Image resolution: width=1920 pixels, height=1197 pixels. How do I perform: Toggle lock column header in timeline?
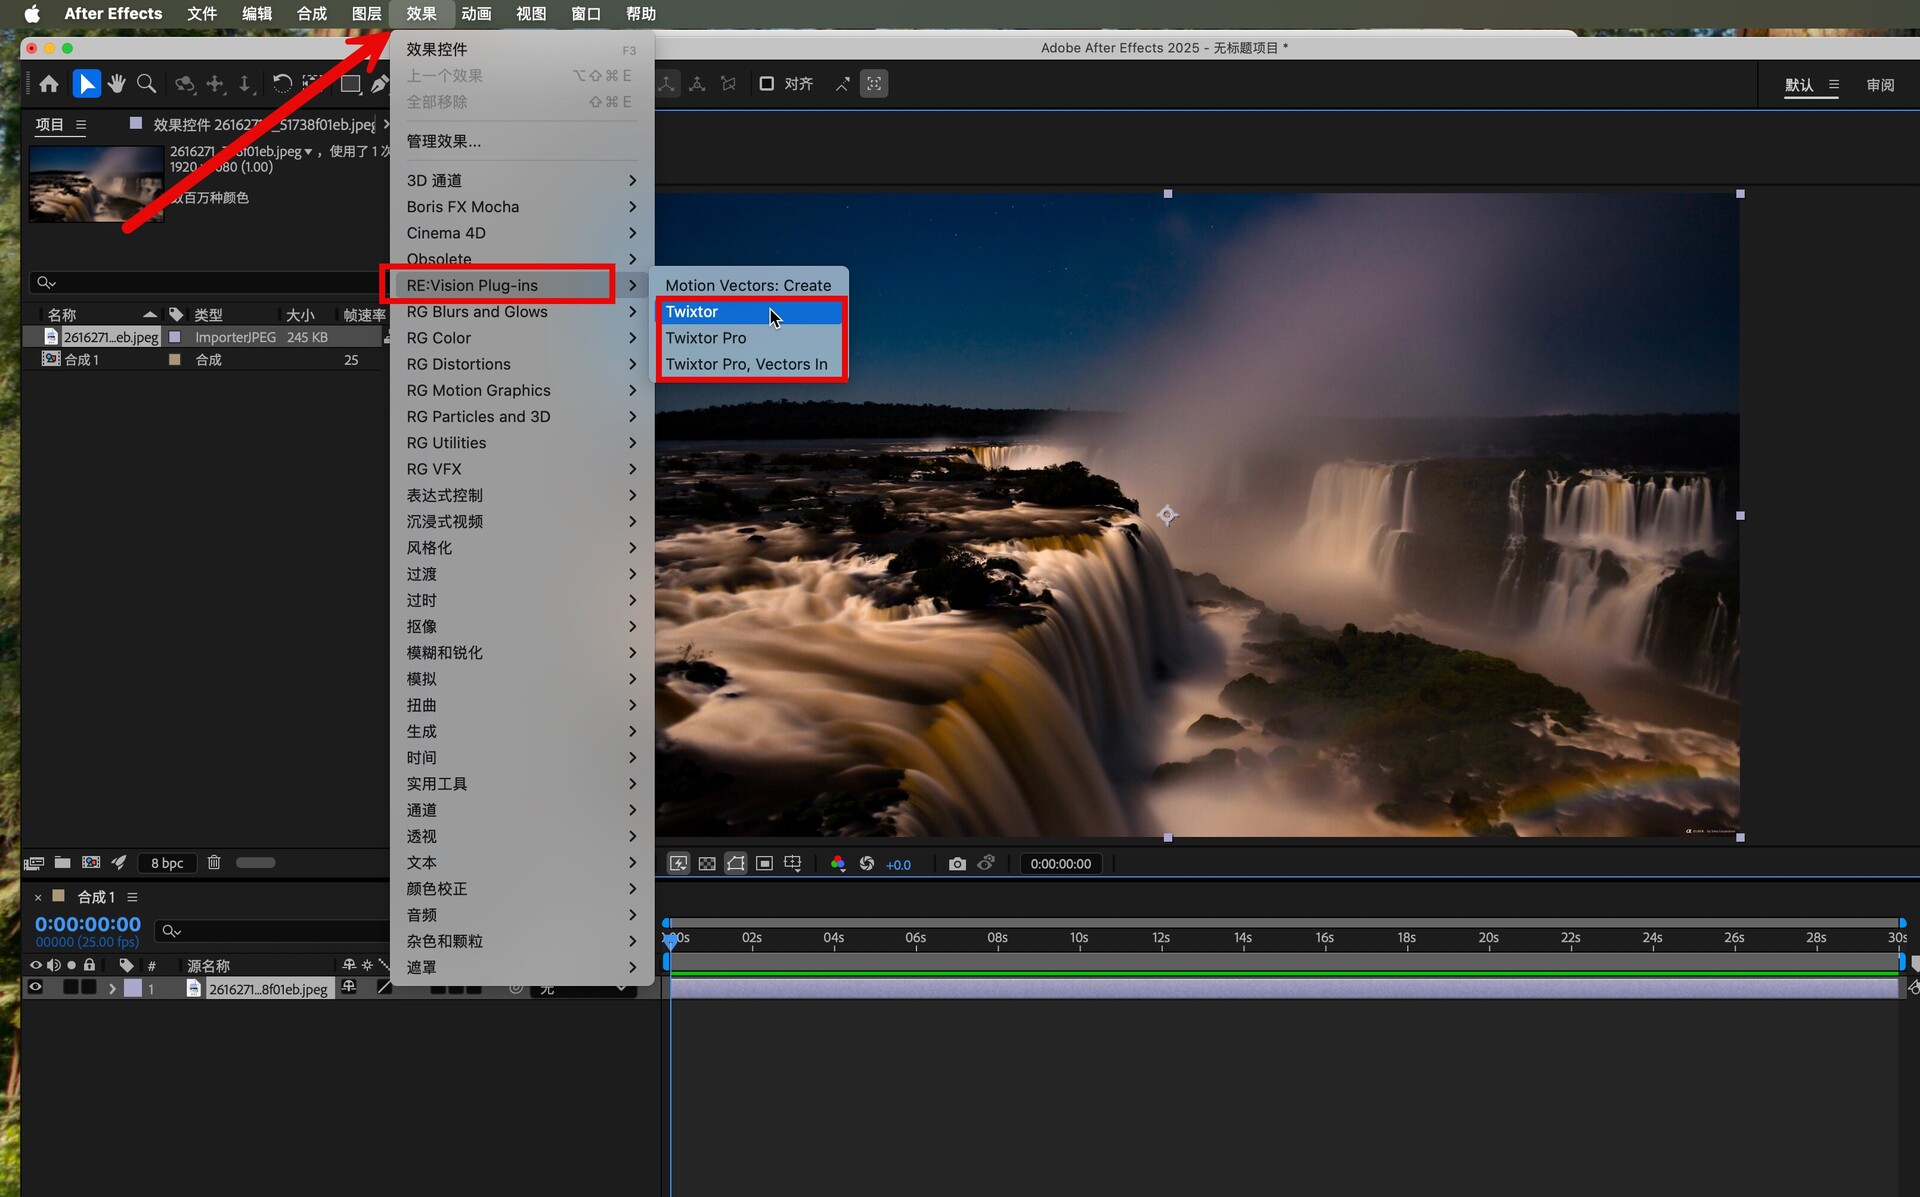click(89, 965)
